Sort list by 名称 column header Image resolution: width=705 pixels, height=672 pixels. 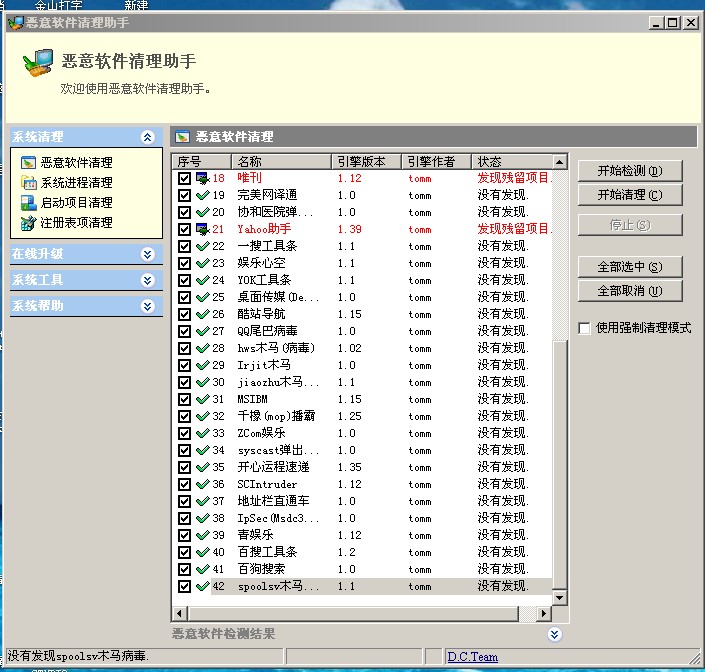(281, 161)
